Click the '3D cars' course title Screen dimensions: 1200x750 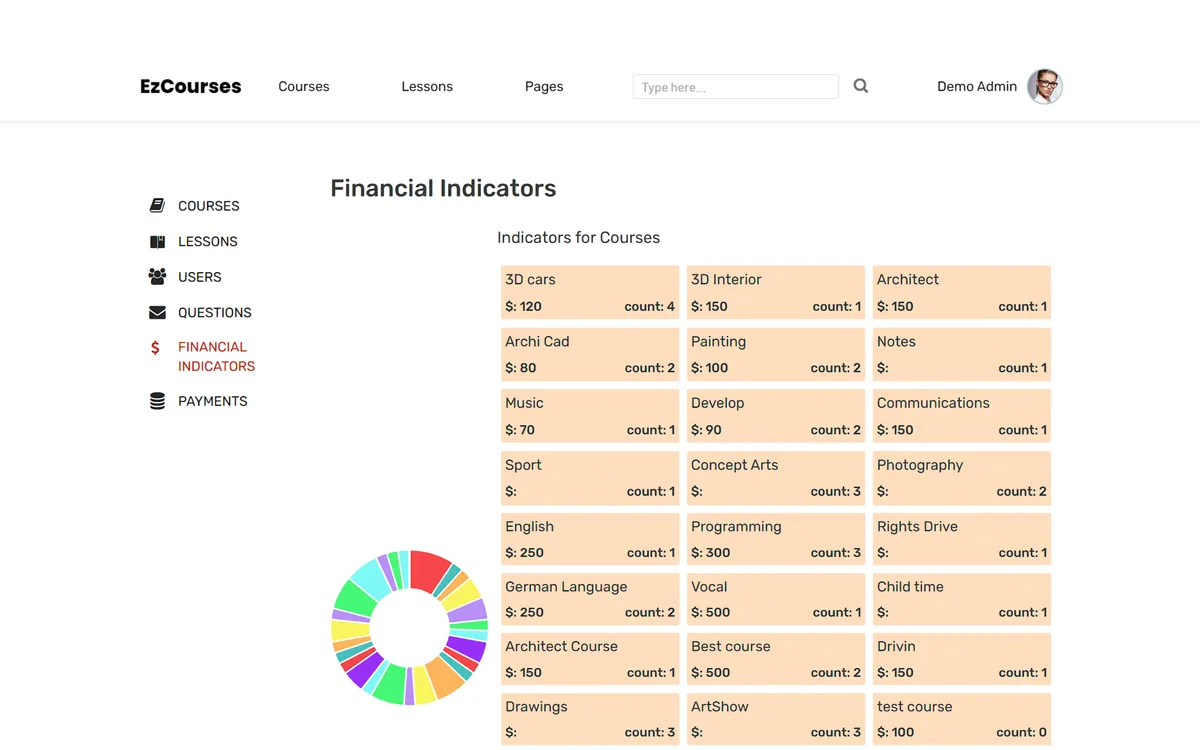click(x=530, y=280)
